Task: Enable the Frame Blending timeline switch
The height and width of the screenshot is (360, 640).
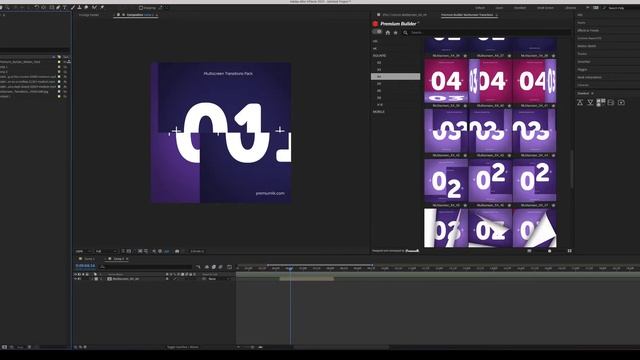Action: pyautogui.click(x=214, y=267)
